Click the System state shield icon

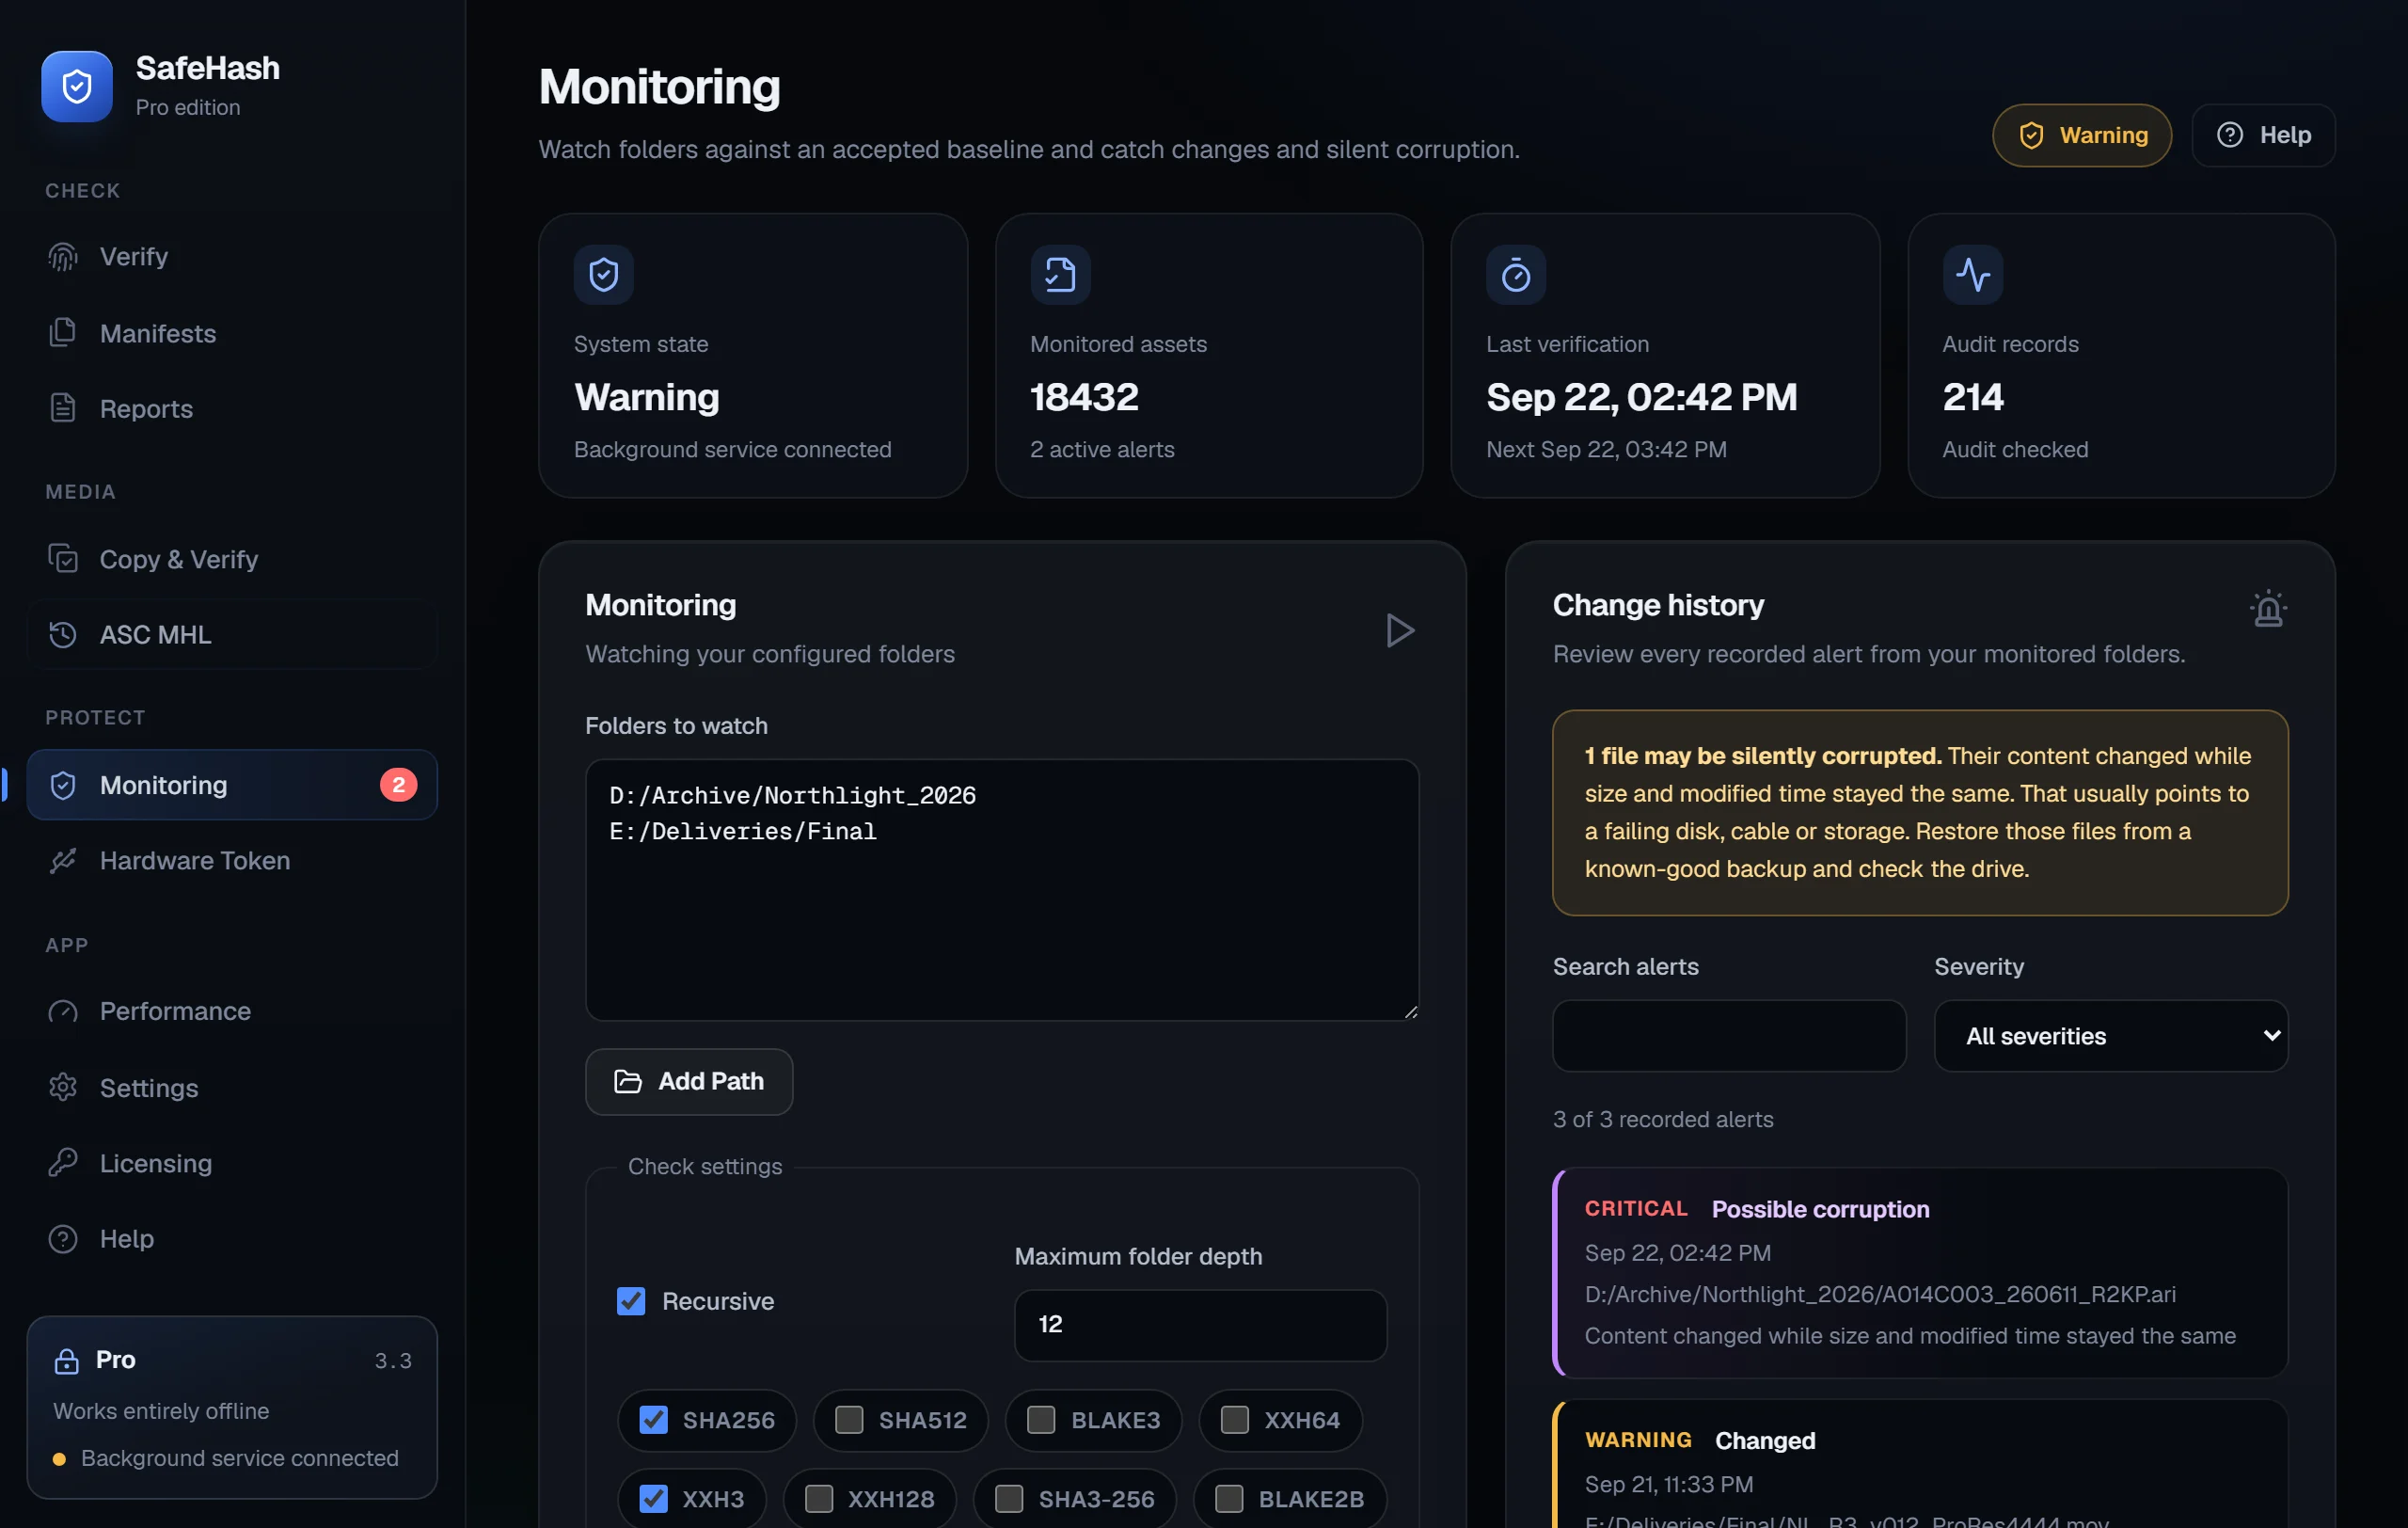pyautogui.click(x=604, y=274)
